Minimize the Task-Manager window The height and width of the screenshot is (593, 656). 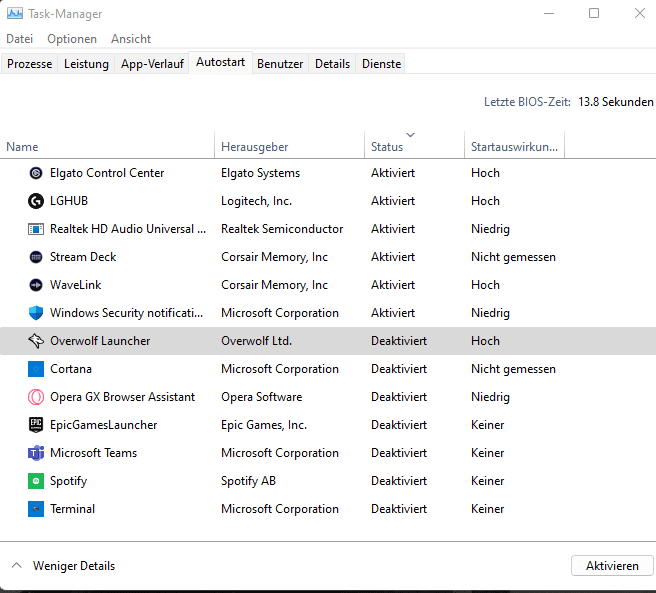(549, 13)
